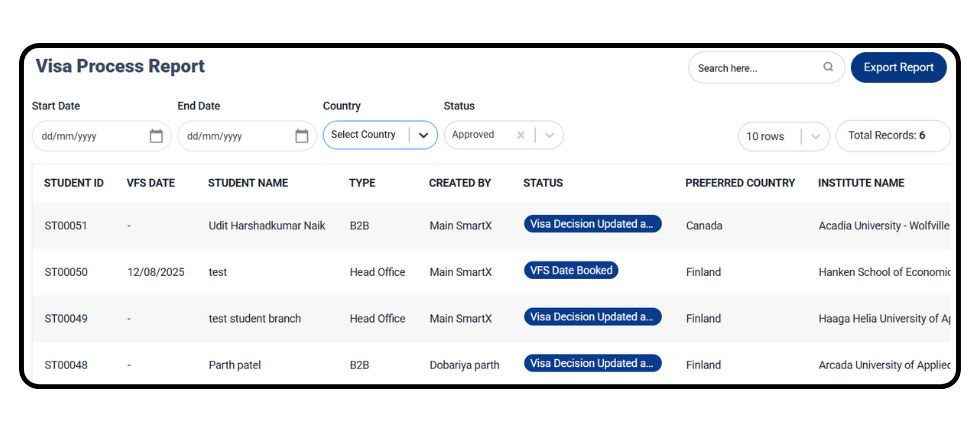Viewport: 980px width, 430px height.
Task: Sort by the STUDENT ID column header
Action: coord(74,183)
